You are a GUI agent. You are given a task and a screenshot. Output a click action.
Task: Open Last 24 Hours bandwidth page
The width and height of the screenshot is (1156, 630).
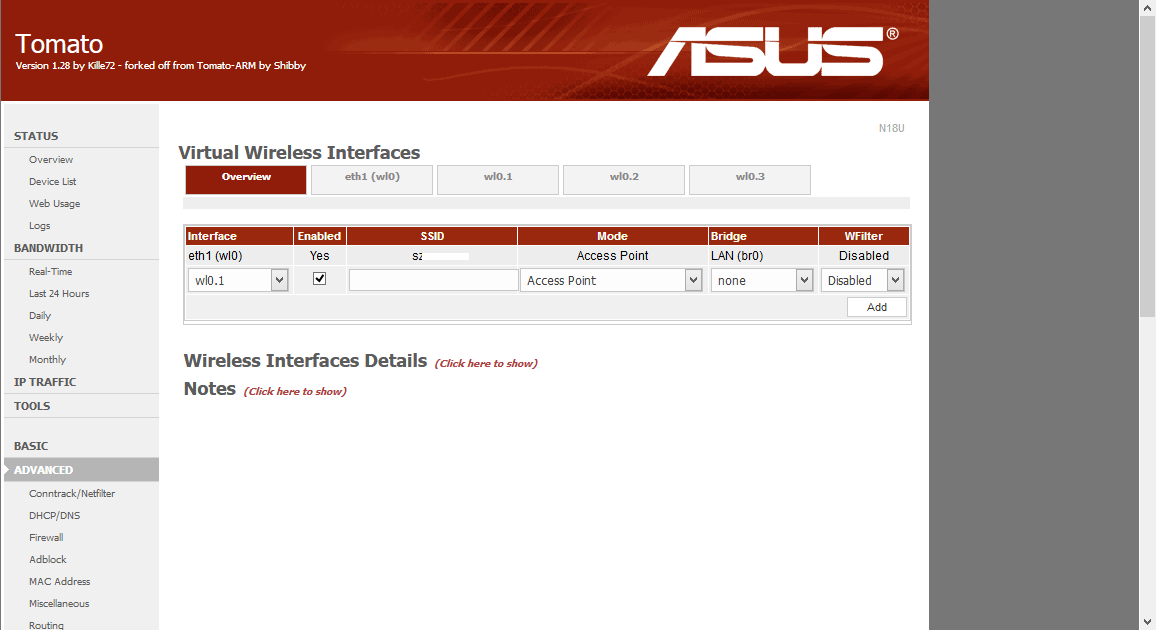59,294
